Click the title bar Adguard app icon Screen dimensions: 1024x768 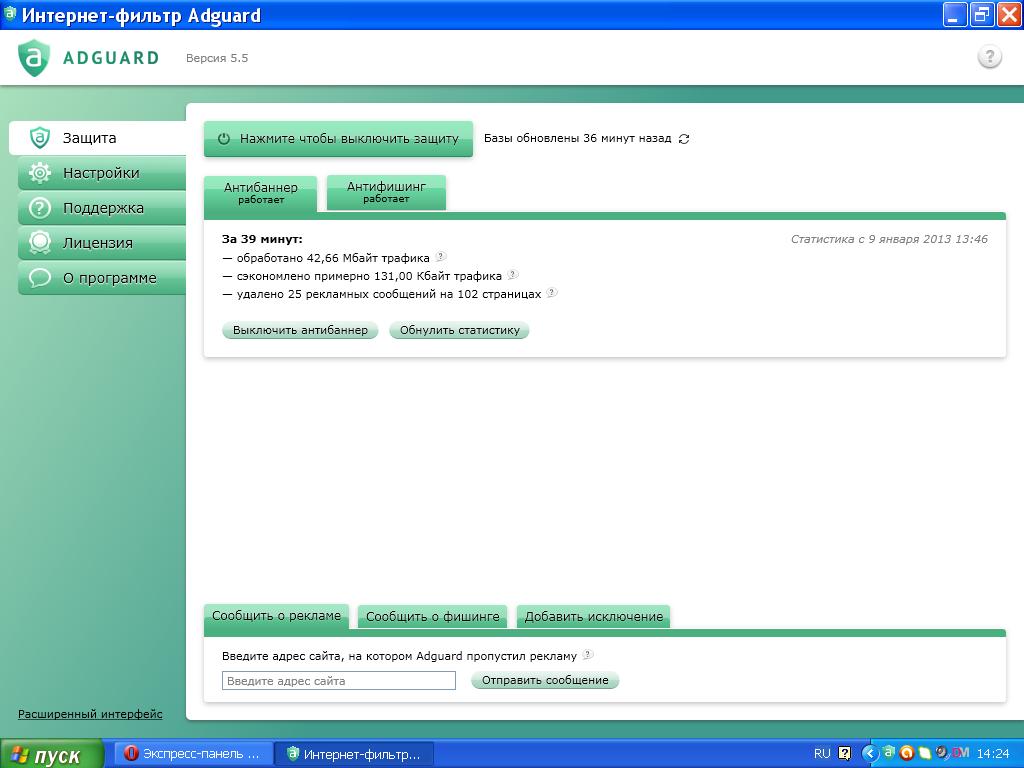pyautogui.click(x=10, y=13)
